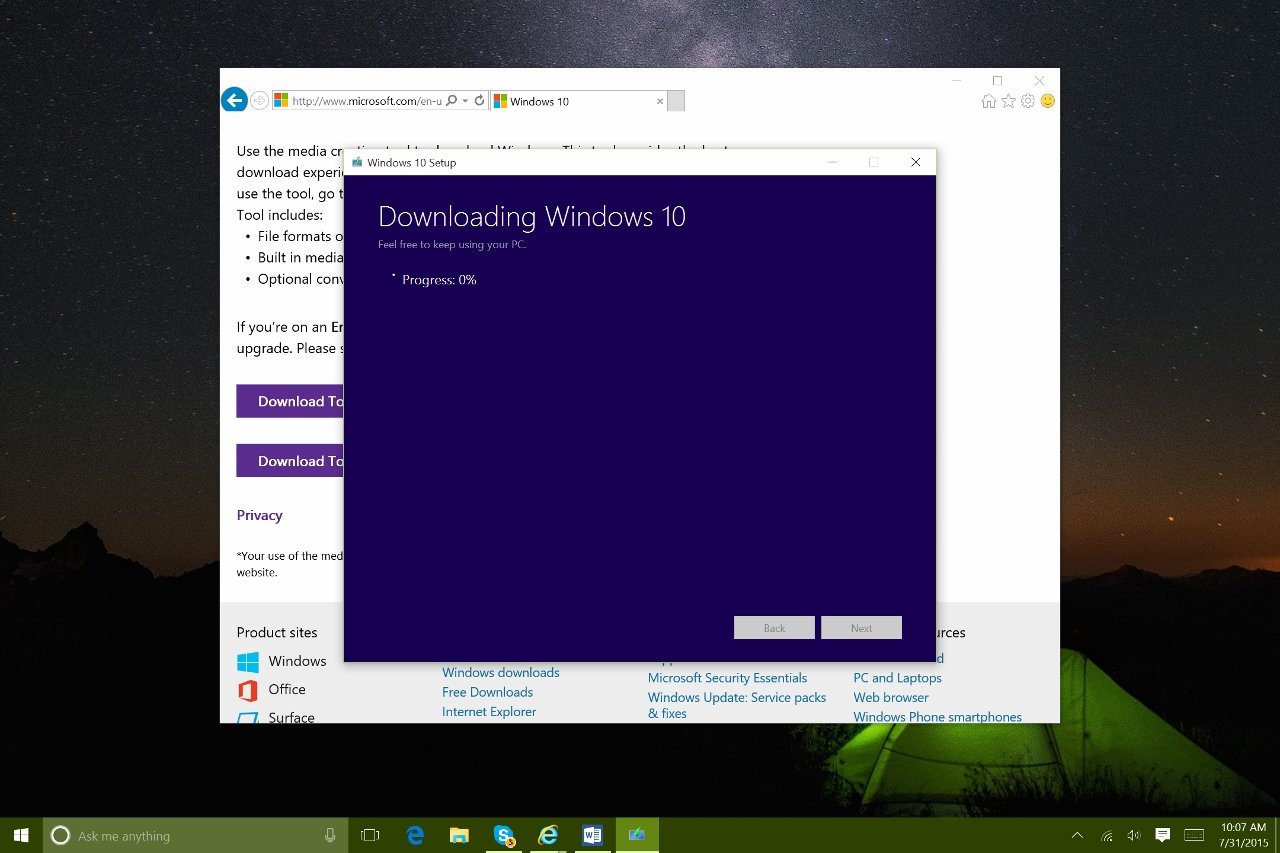Launch Microsoft Edge from the taskbar
The image size is (1280, 853).
coord(415,836)
